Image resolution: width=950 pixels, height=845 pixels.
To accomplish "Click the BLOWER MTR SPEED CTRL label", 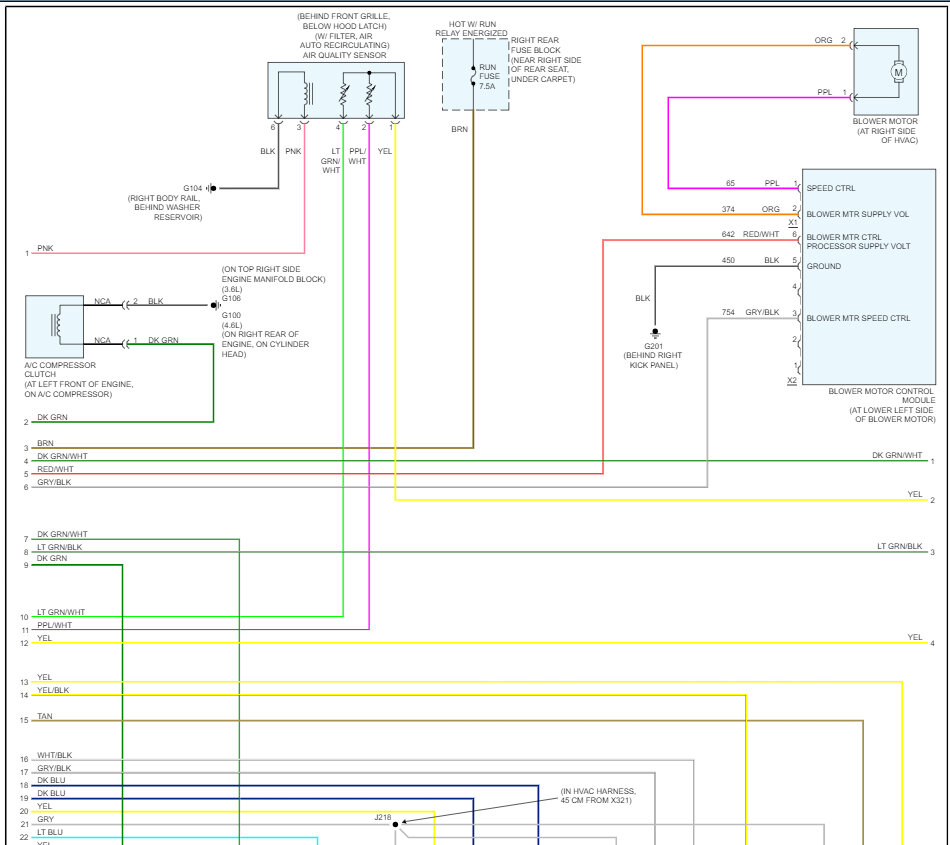I will (x=858, y=318).
